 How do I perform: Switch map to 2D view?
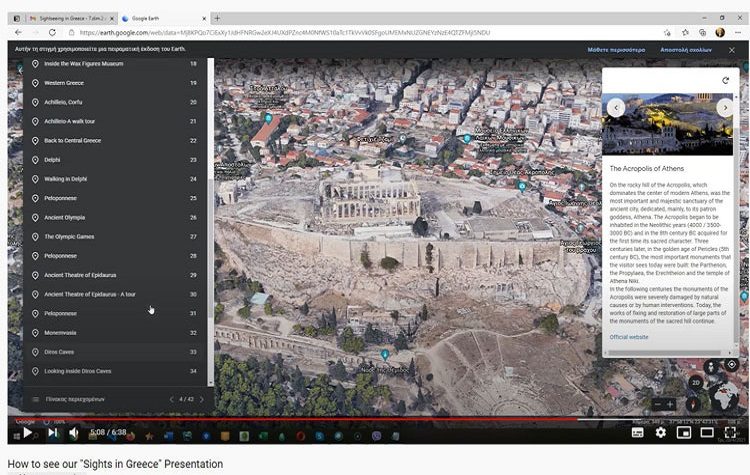tap(696, 381)
